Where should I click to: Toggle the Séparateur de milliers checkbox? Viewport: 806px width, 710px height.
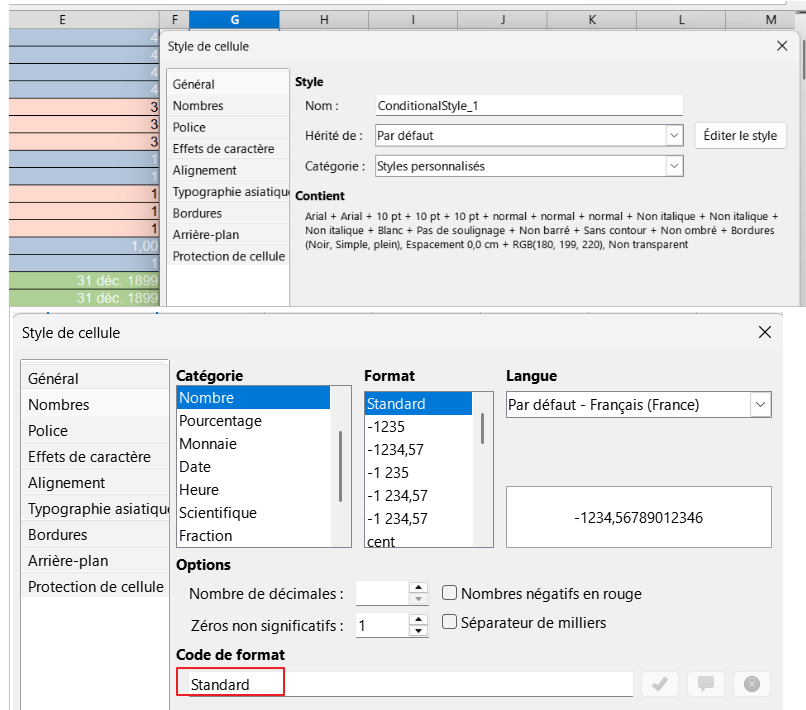[450, 622]
